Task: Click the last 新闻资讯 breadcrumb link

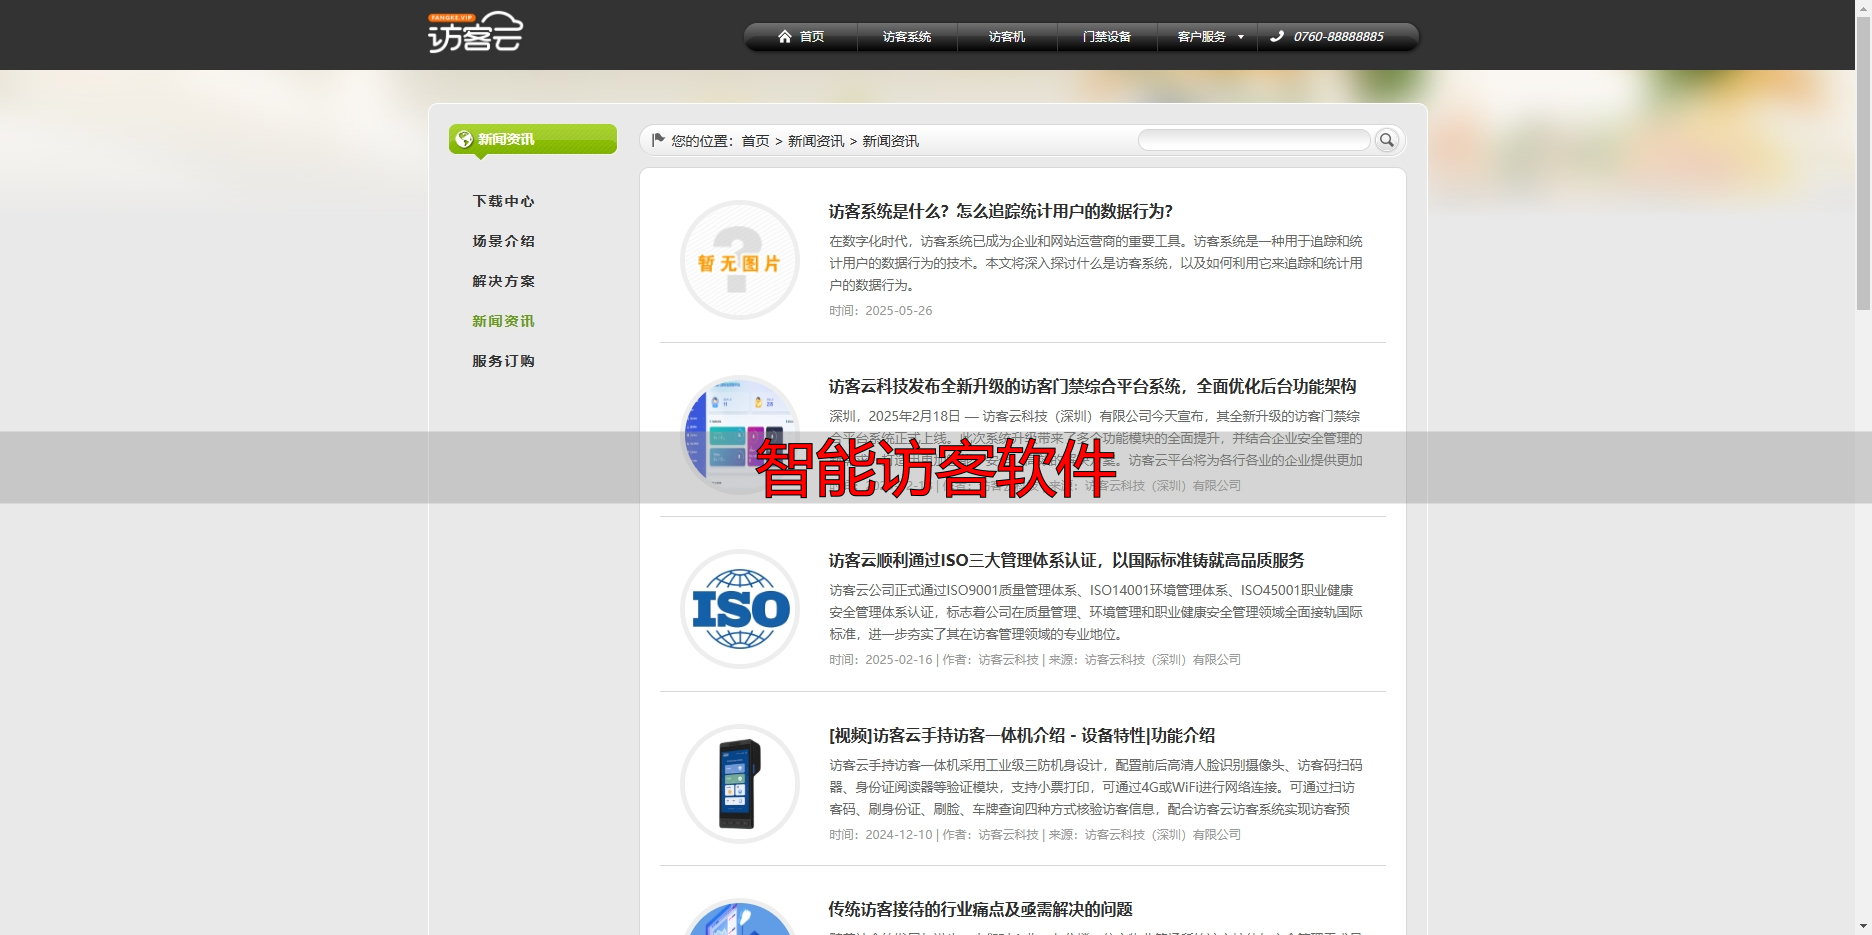Action: coord(891,141)
